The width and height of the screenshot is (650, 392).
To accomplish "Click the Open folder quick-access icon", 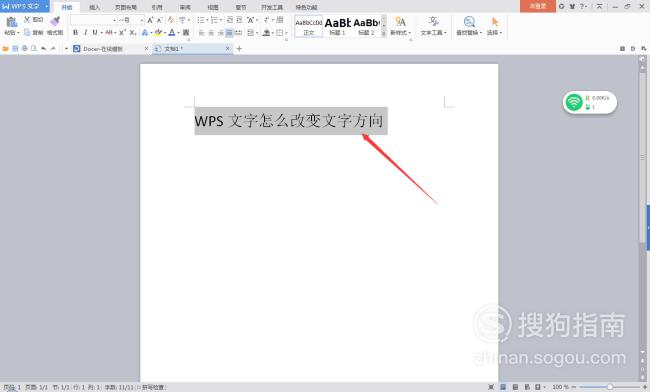I will [x=5, y=48].
